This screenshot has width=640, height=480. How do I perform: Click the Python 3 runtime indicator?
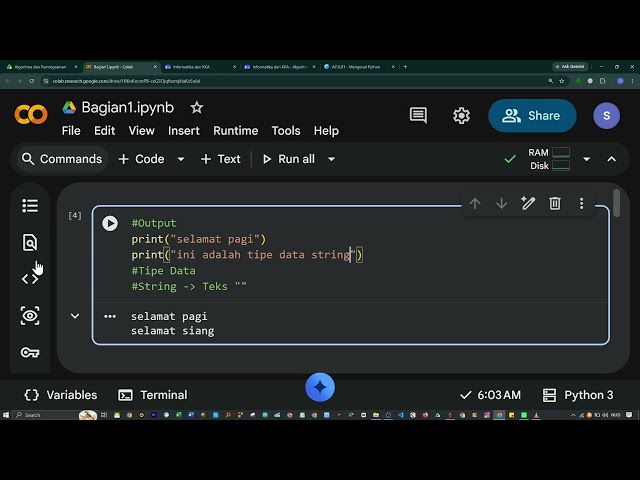(x=578, y=395)
